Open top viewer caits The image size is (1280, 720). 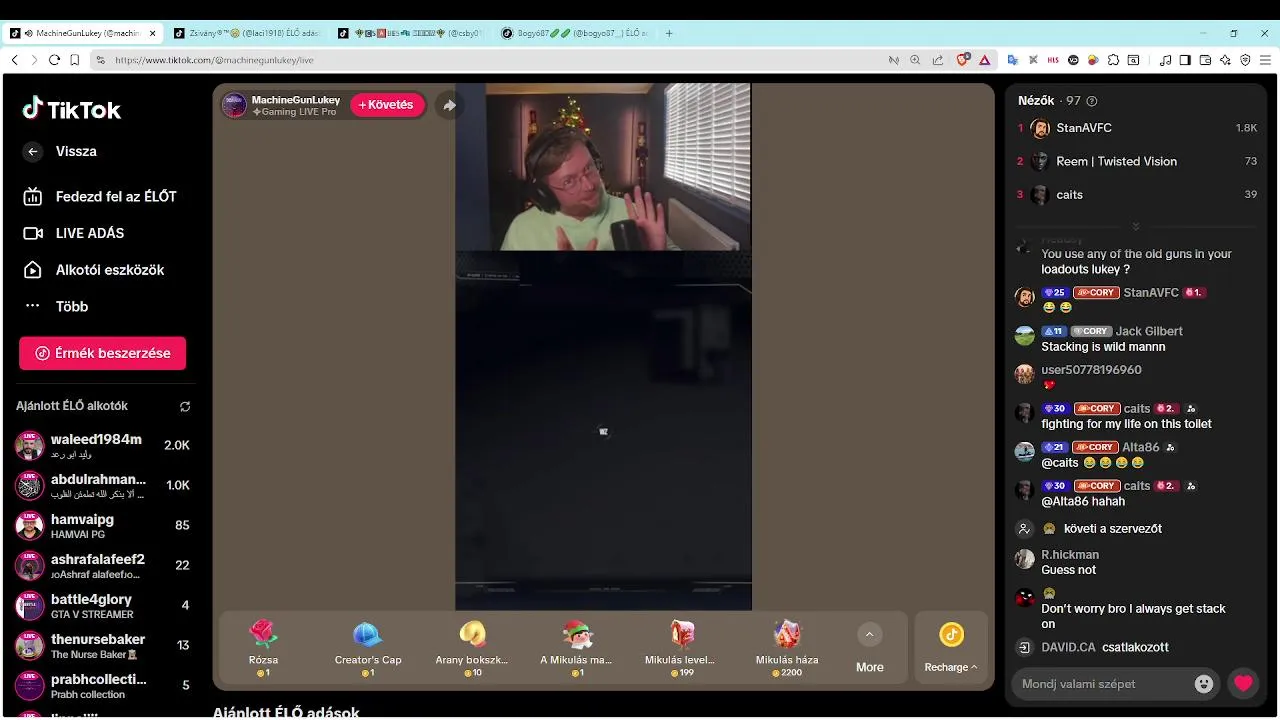click(1137, 195)
